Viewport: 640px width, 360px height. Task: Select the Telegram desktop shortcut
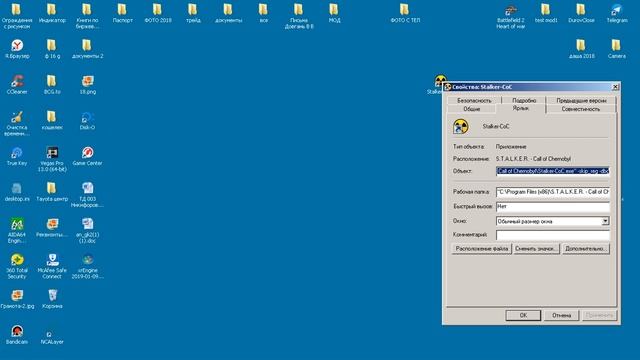click(x=617, y=13)
